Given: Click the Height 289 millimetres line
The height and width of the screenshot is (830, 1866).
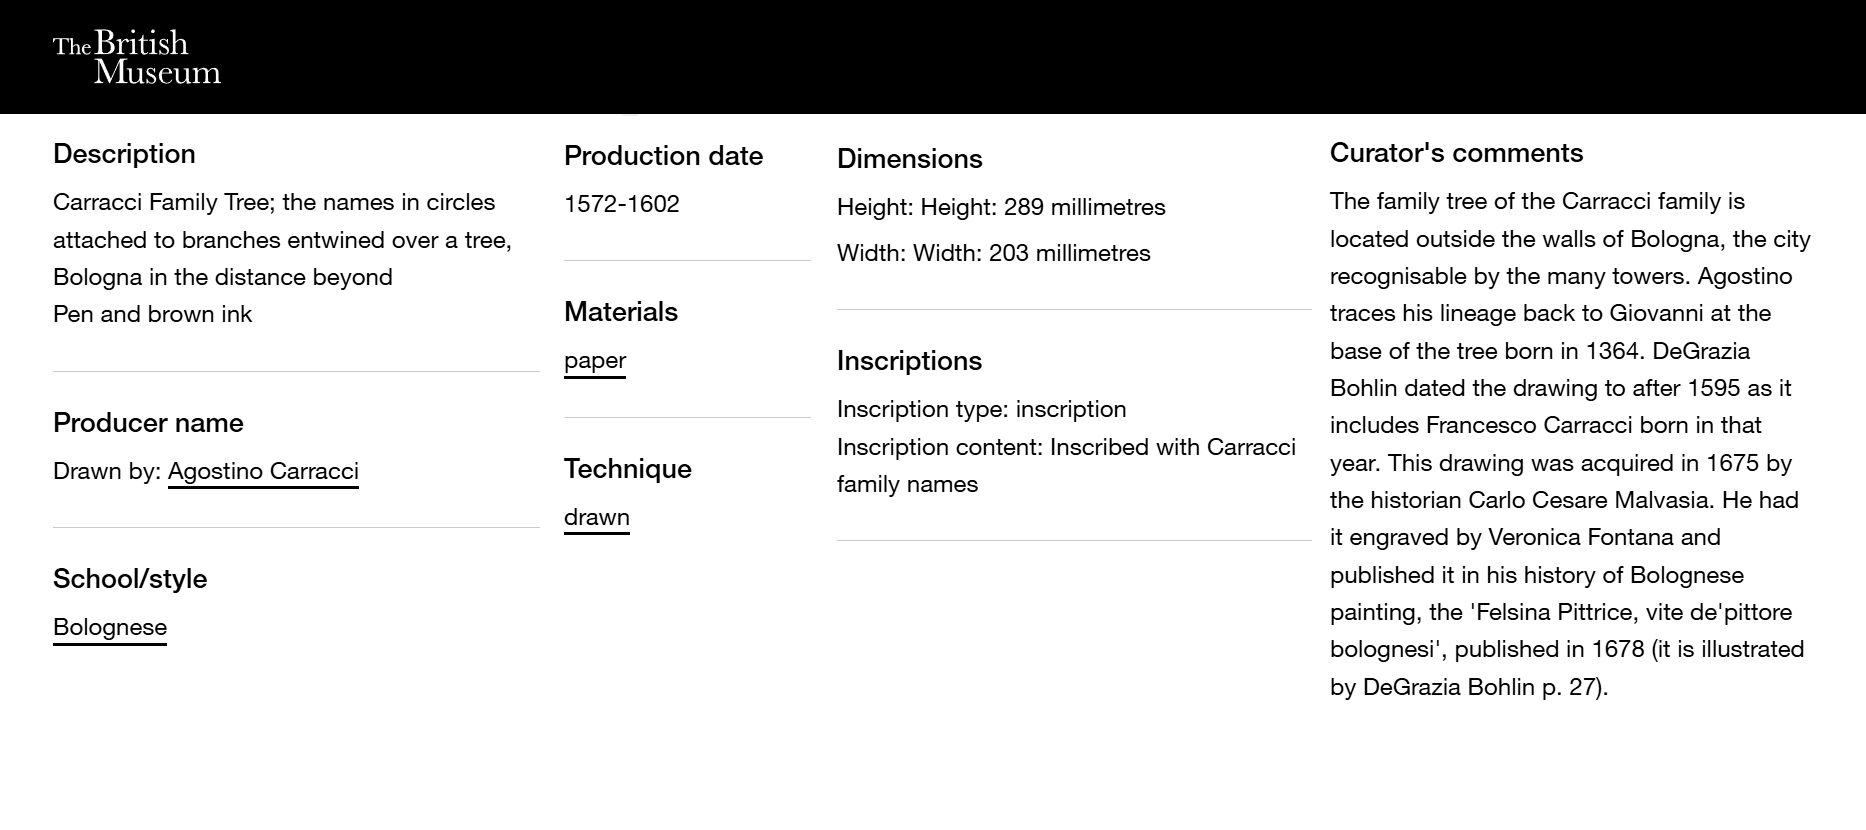Looking at the screenshot, I should (1001, 207).
